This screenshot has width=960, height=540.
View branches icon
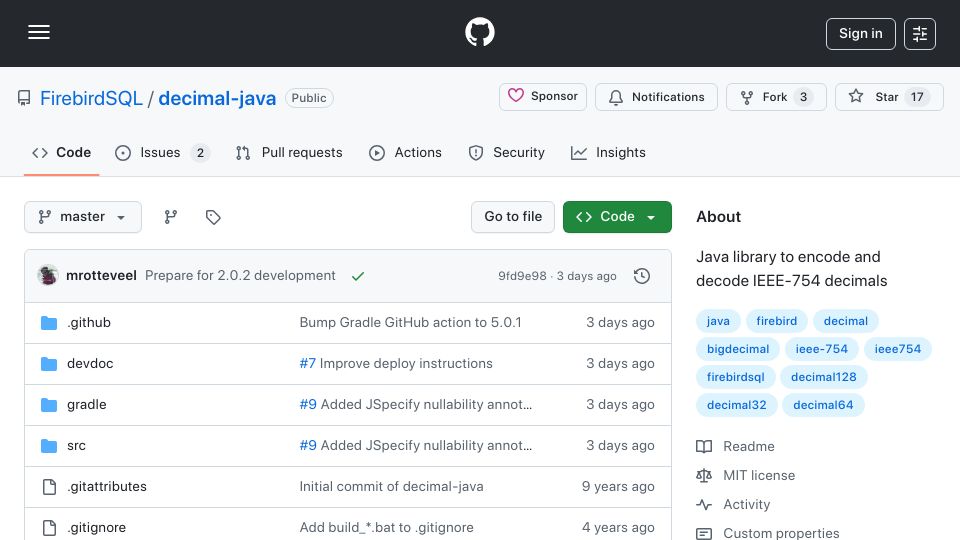pos(171,217)
